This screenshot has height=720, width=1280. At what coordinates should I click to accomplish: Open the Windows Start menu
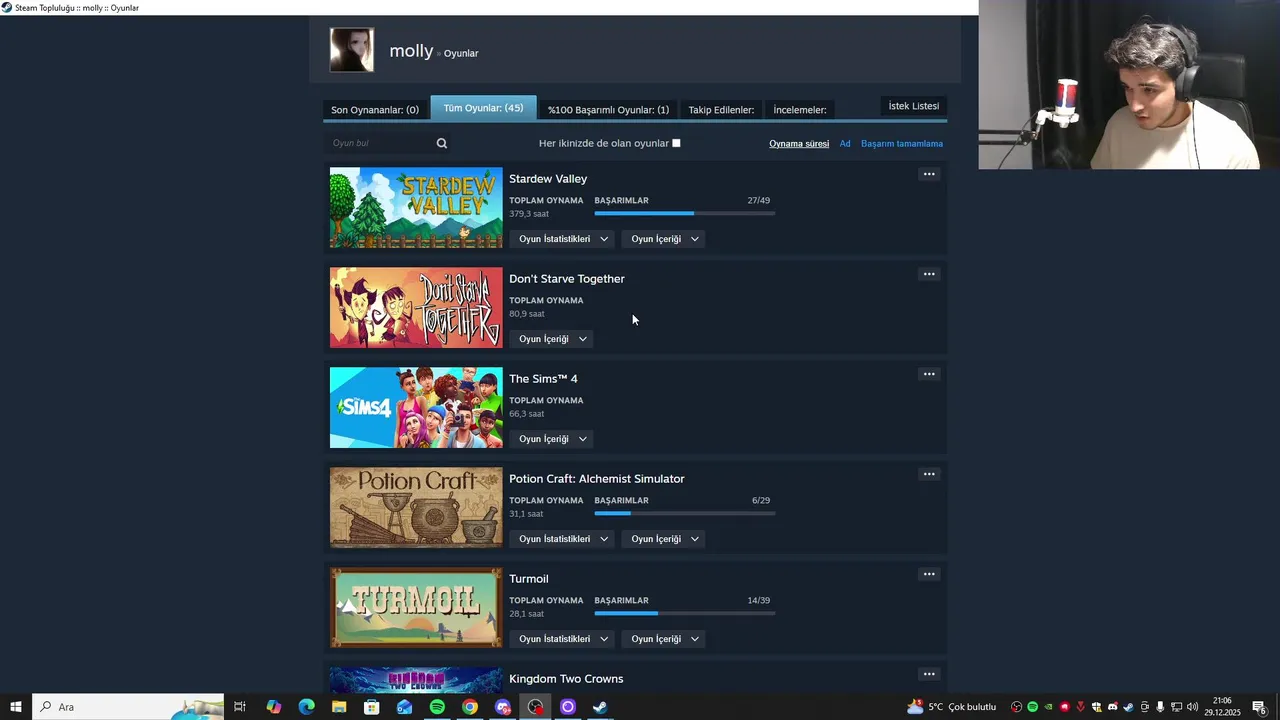pyautogui.click(x=16, y=707)
